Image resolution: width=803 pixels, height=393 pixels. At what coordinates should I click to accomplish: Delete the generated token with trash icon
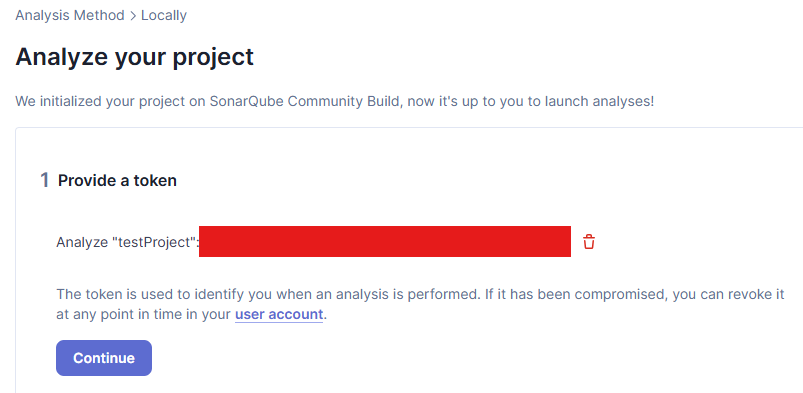click(x=589, y=241)
